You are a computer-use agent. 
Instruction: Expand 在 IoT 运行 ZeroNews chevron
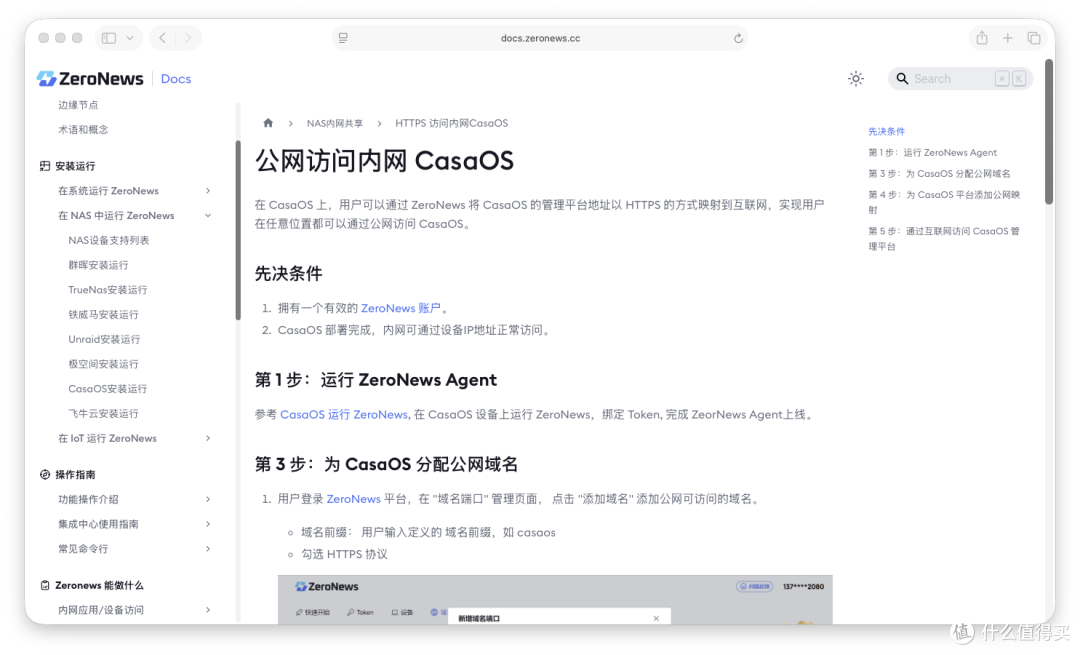click(x=208, y=438)
